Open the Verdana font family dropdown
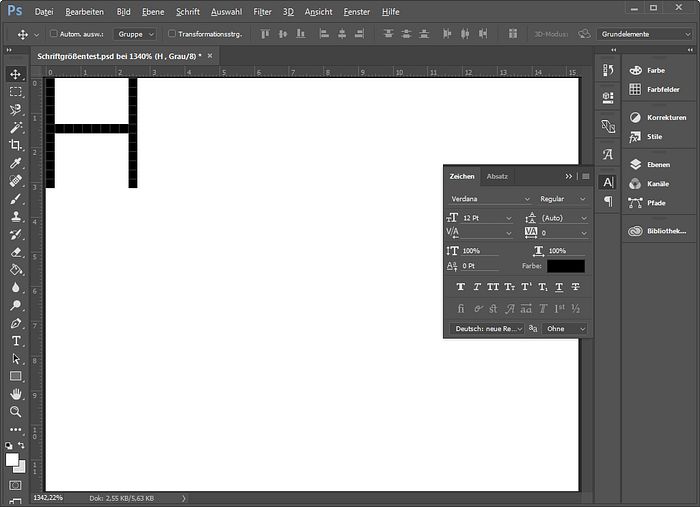 490,199
